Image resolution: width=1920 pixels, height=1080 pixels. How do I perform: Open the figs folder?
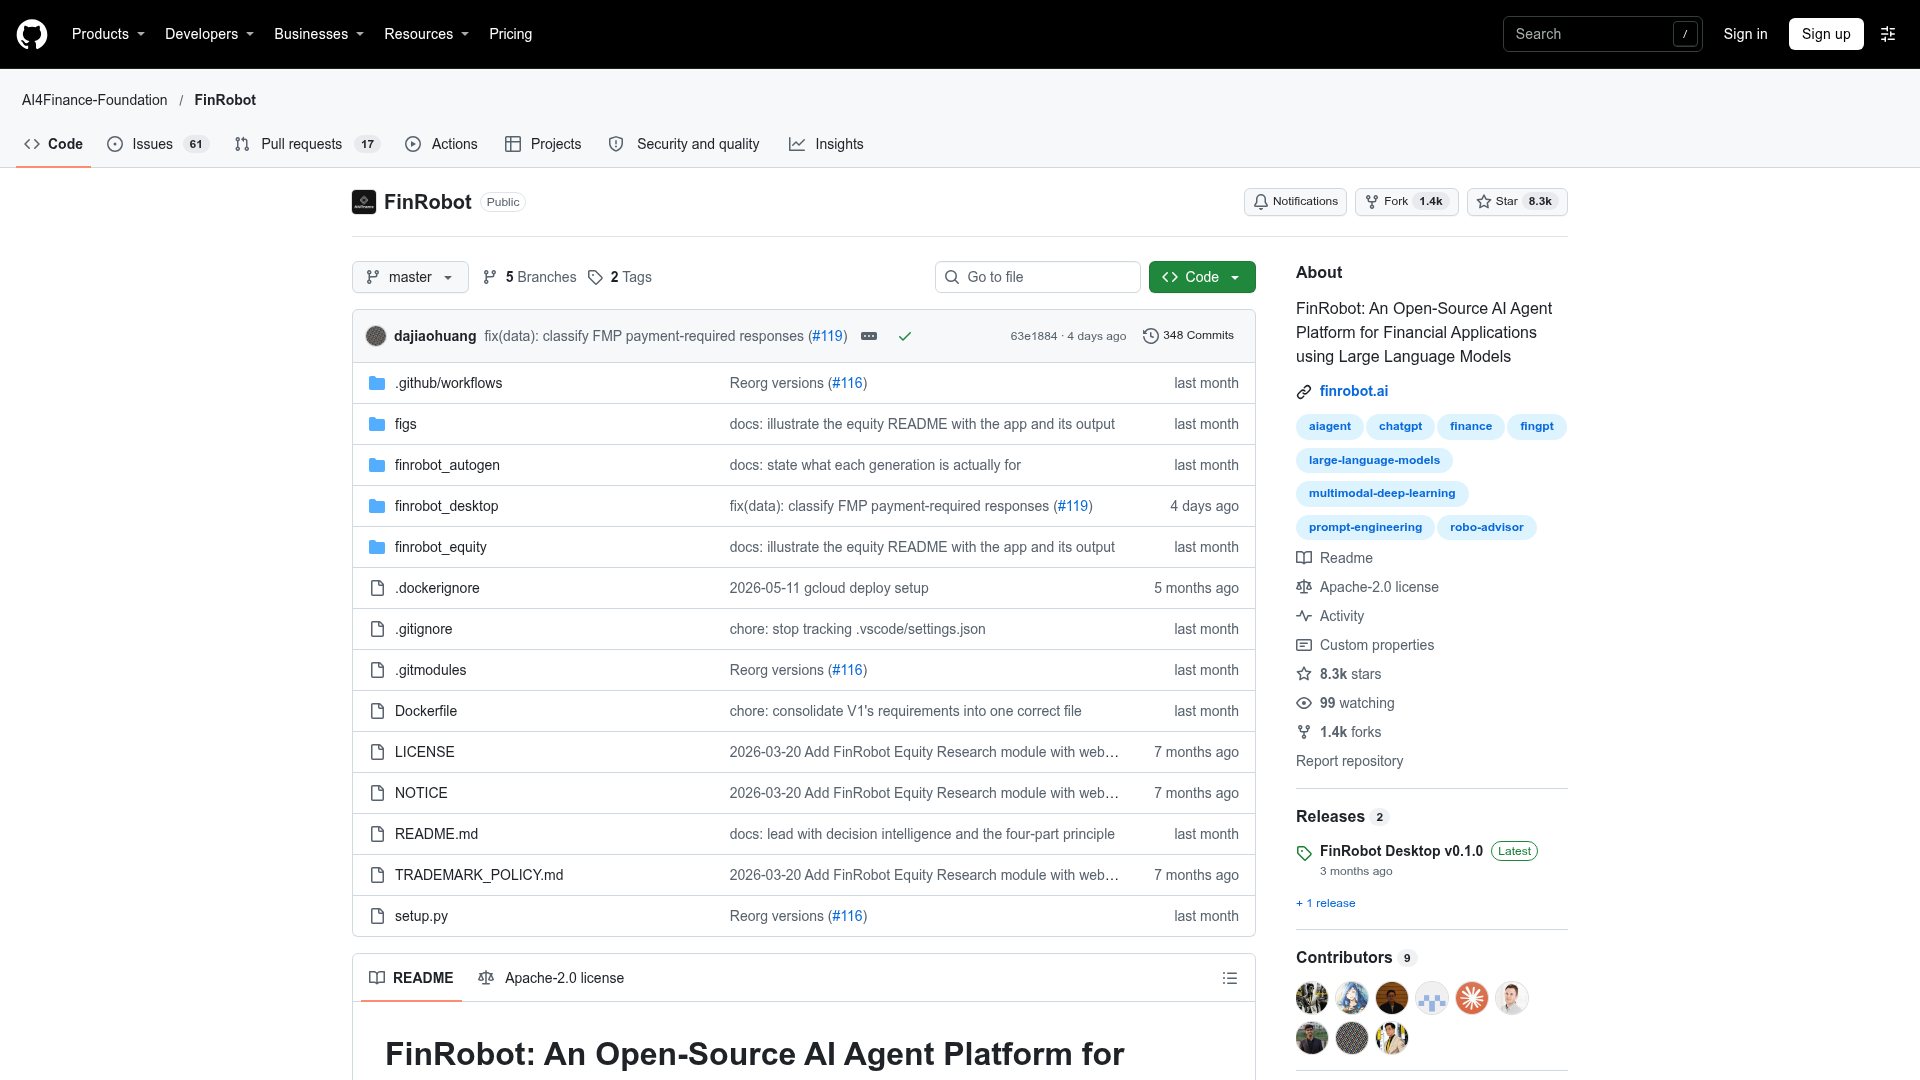(x=405, y=424)
